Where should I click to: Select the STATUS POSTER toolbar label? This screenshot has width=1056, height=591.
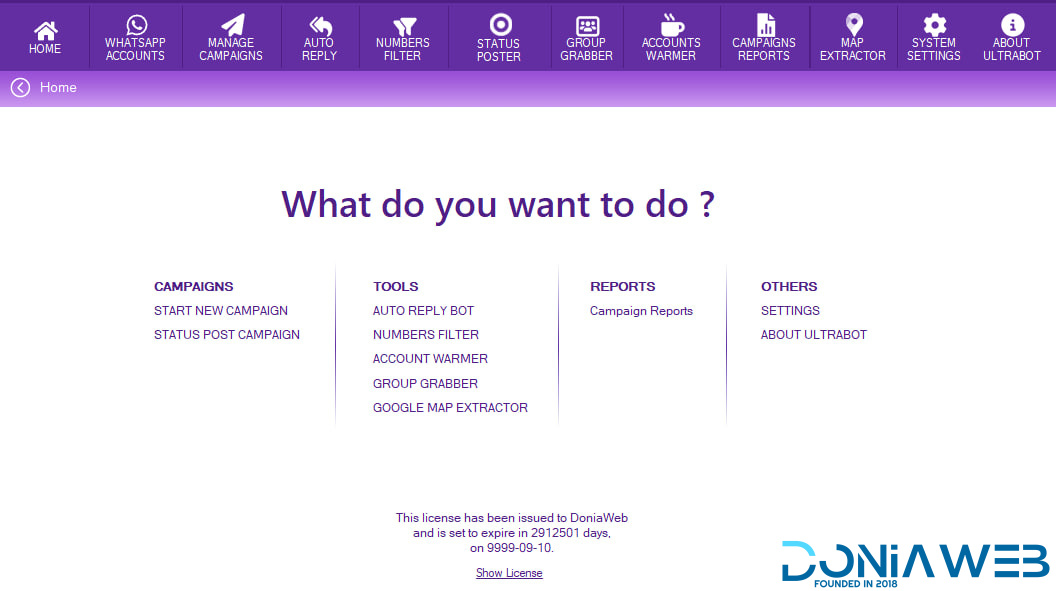(x=498, y=50)
